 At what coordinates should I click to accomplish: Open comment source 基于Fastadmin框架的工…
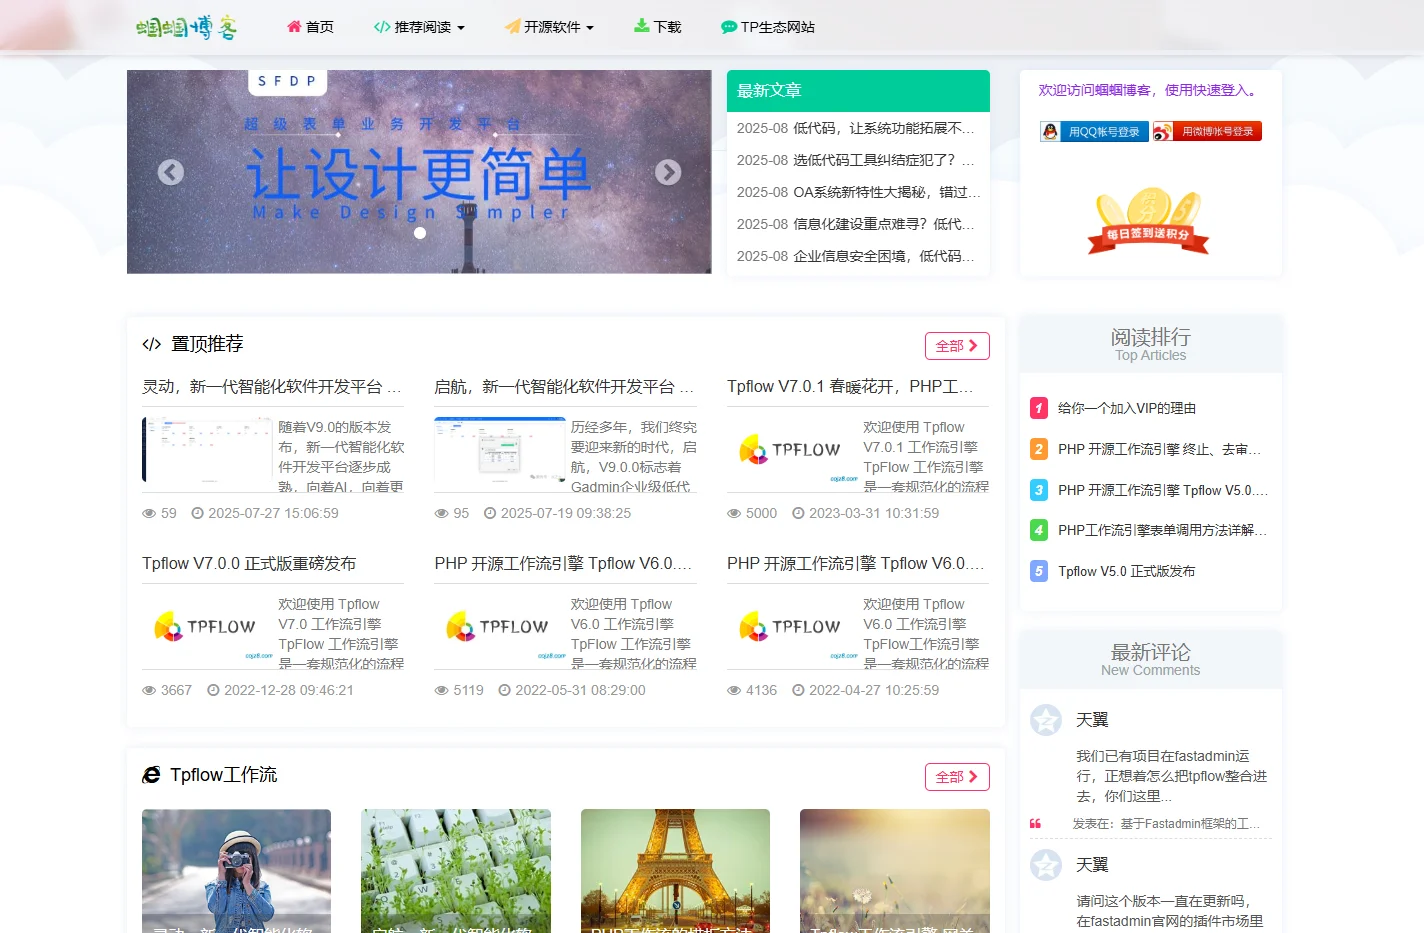click(x=1190, y=824)
